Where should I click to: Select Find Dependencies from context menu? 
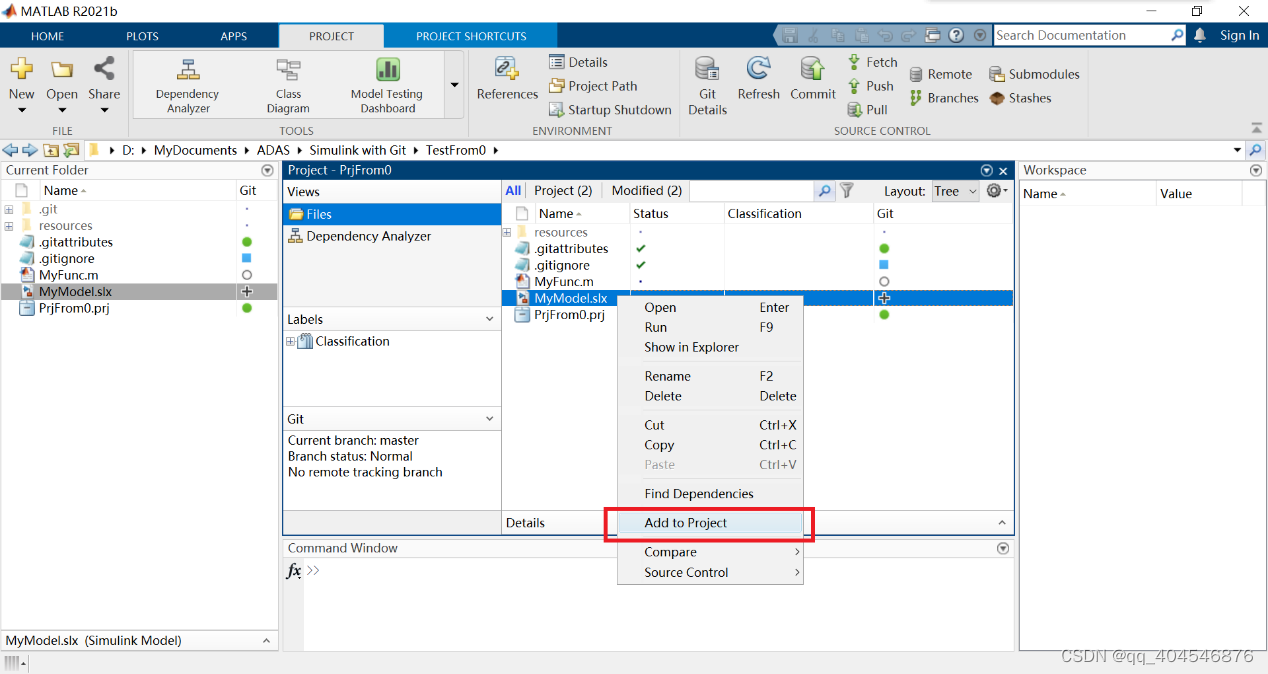coord(710,494)
